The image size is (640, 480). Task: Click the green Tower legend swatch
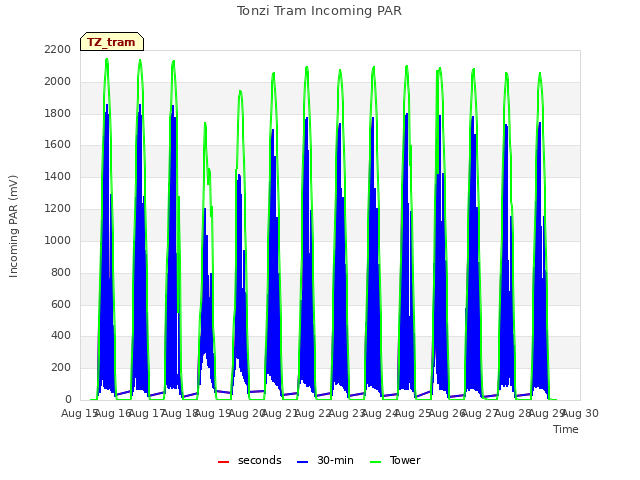(376, 462)
